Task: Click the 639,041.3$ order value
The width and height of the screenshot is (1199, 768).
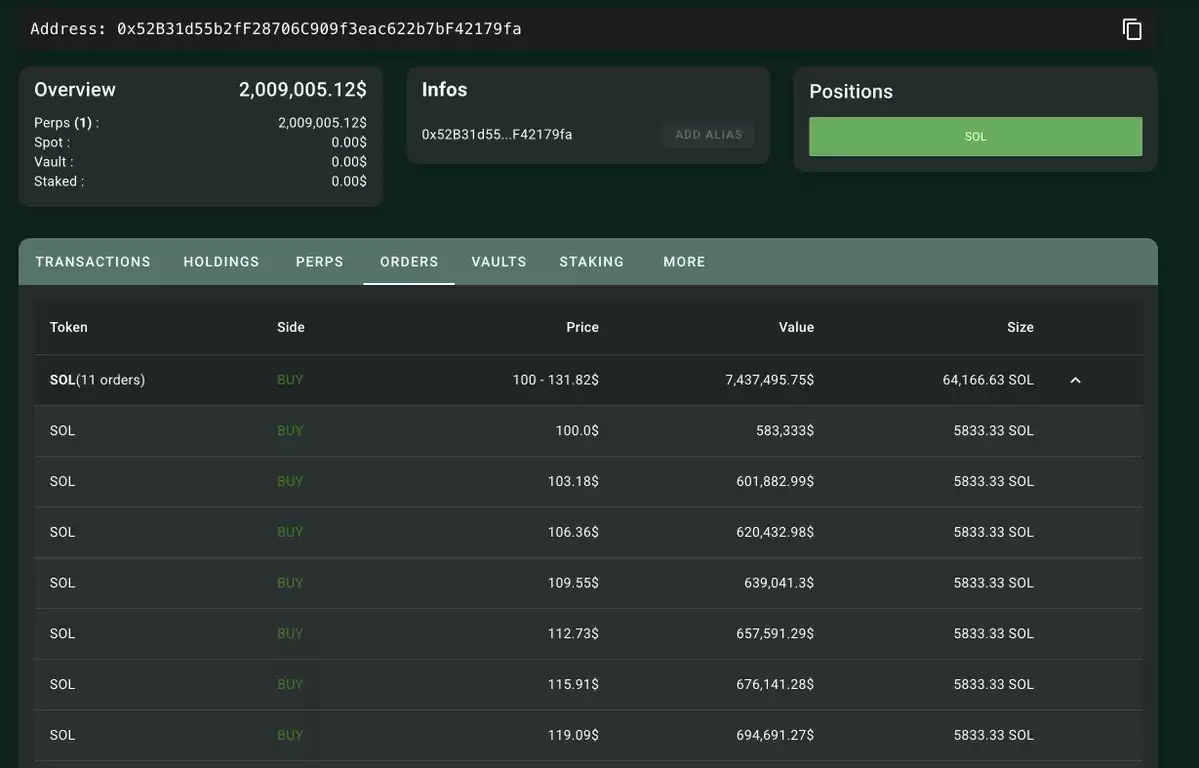Action: tap(778, 583)
